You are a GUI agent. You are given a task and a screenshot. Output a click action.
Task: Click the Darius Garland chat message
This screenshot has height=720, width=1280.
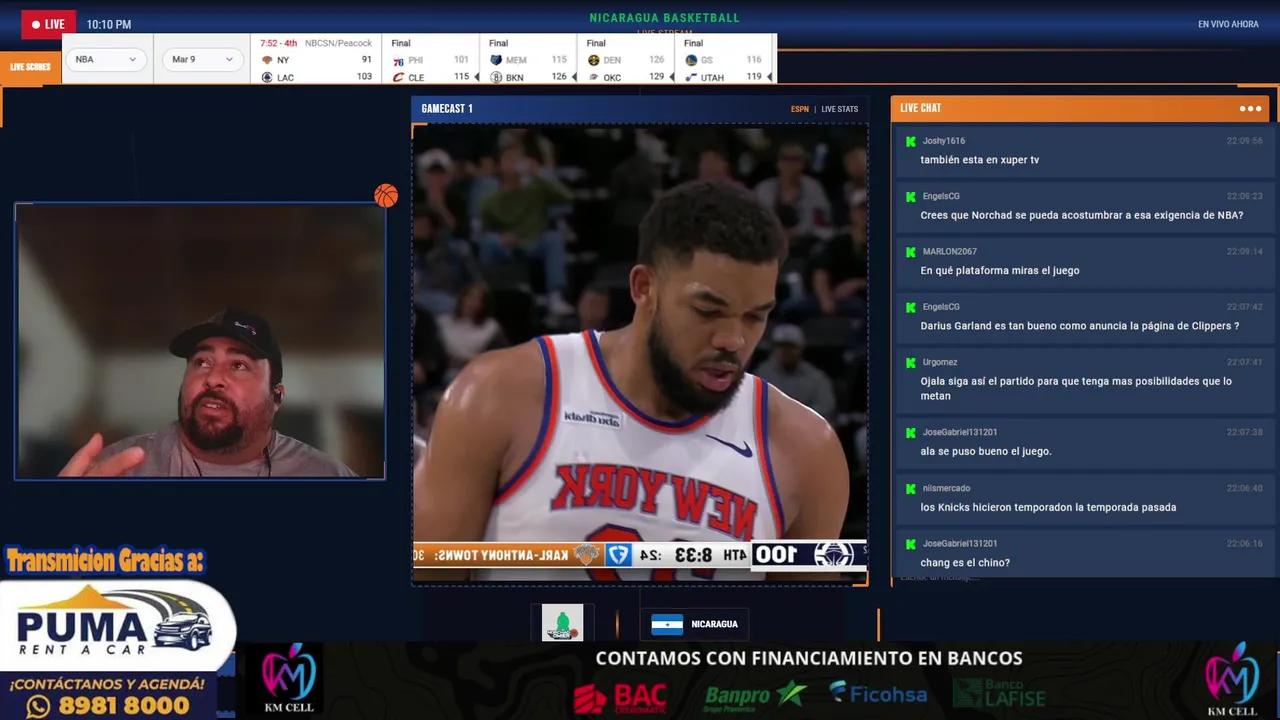1079,326
